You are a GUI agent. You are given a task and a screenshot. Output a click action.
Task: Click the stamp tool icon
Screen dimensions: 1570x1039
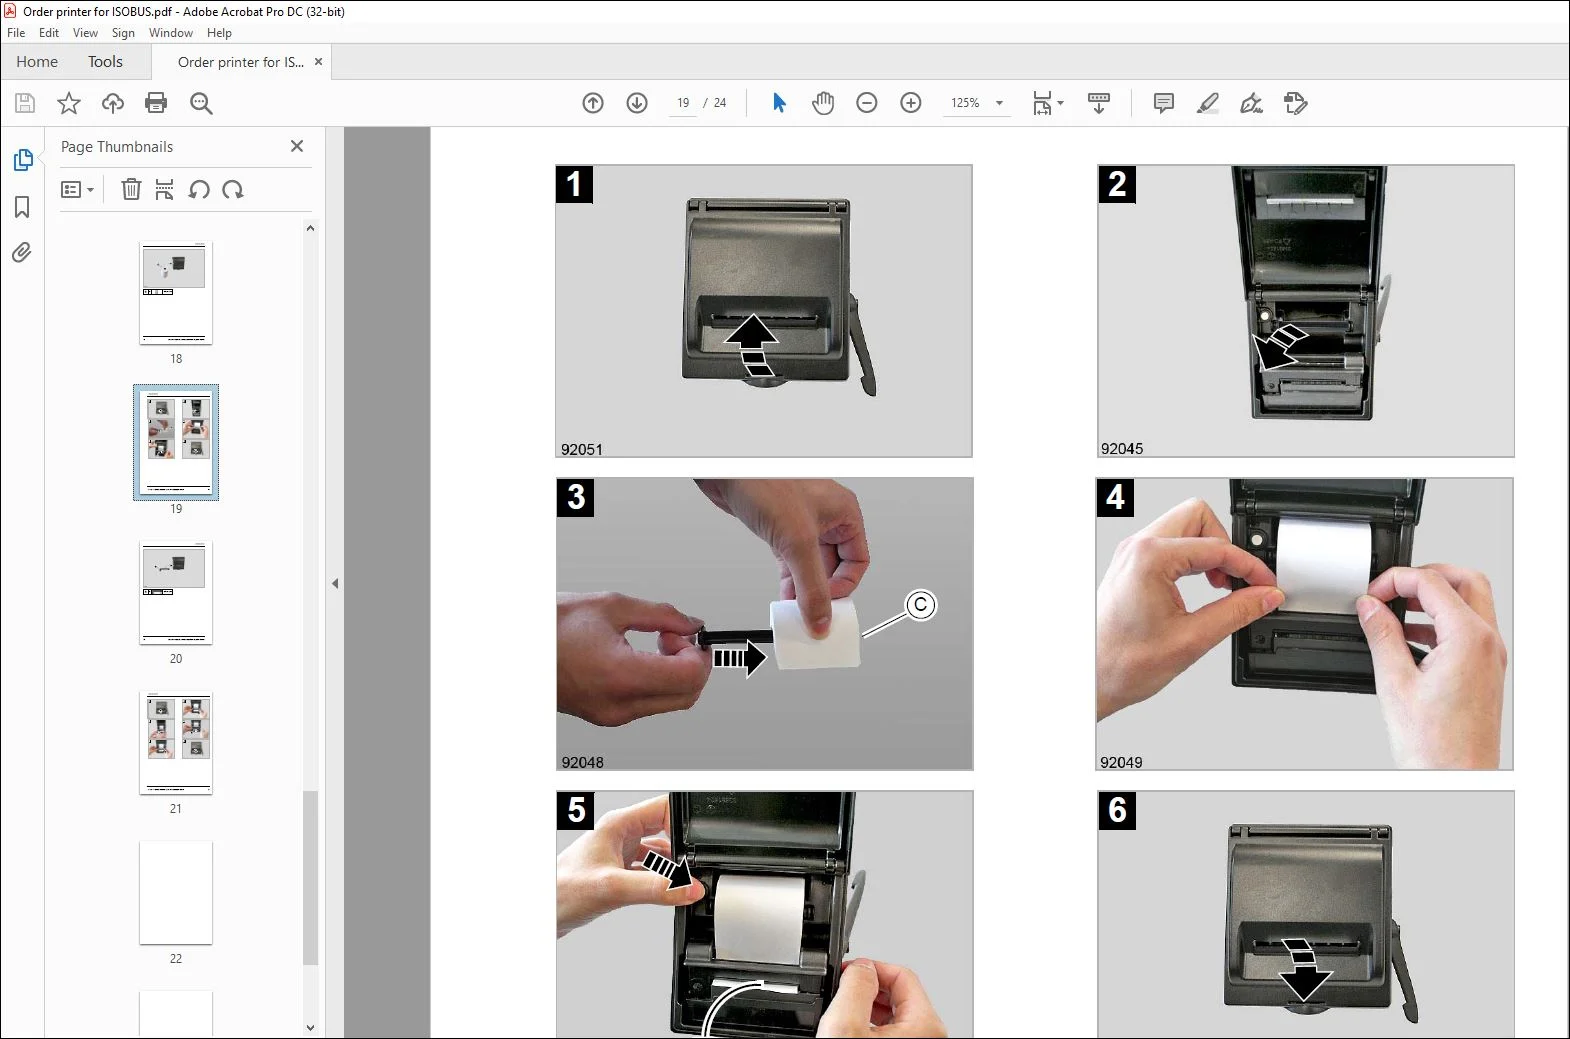pyautogui.click(x=1295, y=103)
